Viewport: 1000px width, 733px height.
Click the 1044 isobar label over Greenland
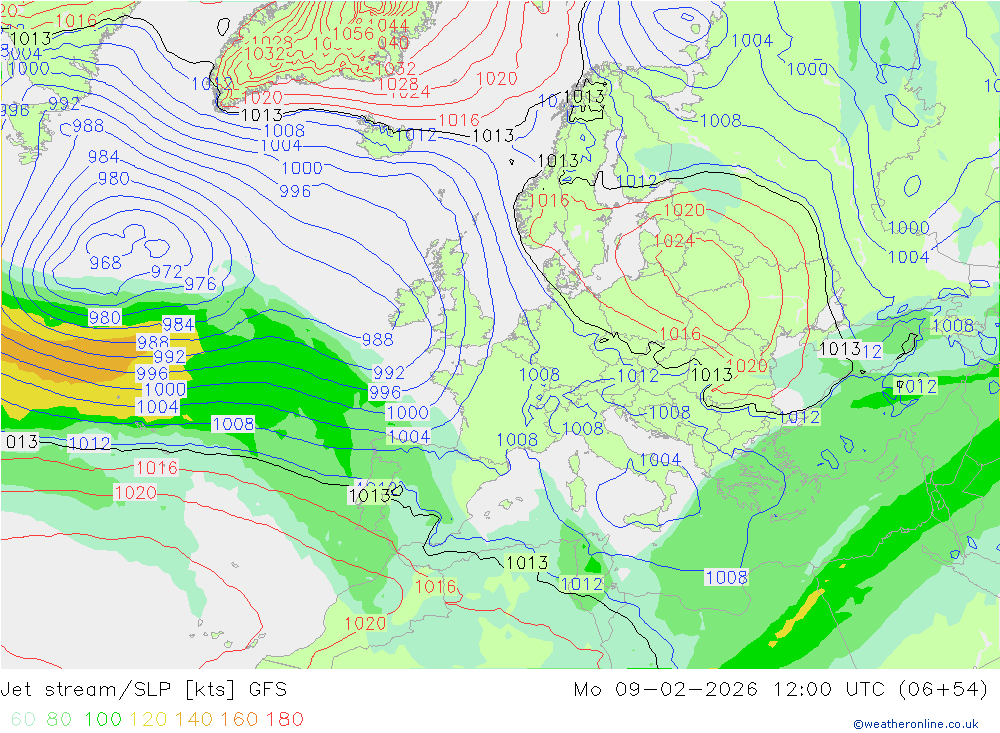tap(388, 26)
